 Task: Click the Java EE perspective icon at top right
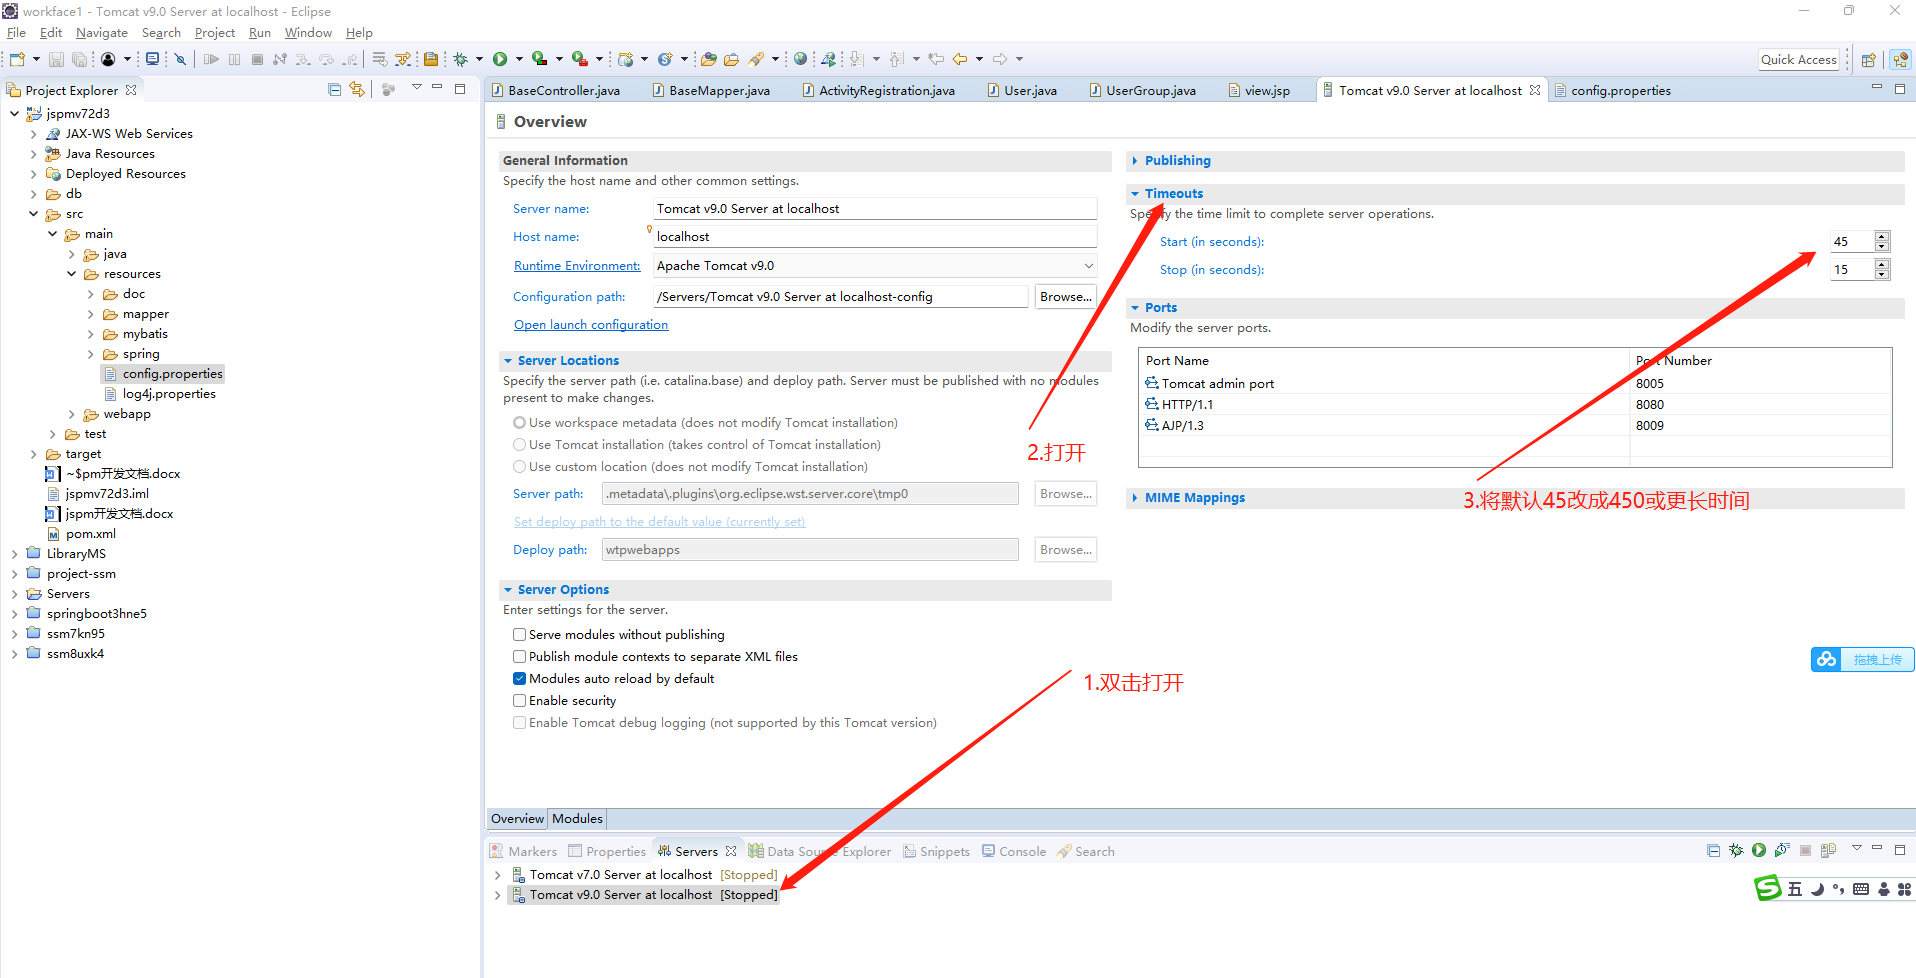[x=1900, y=60]
